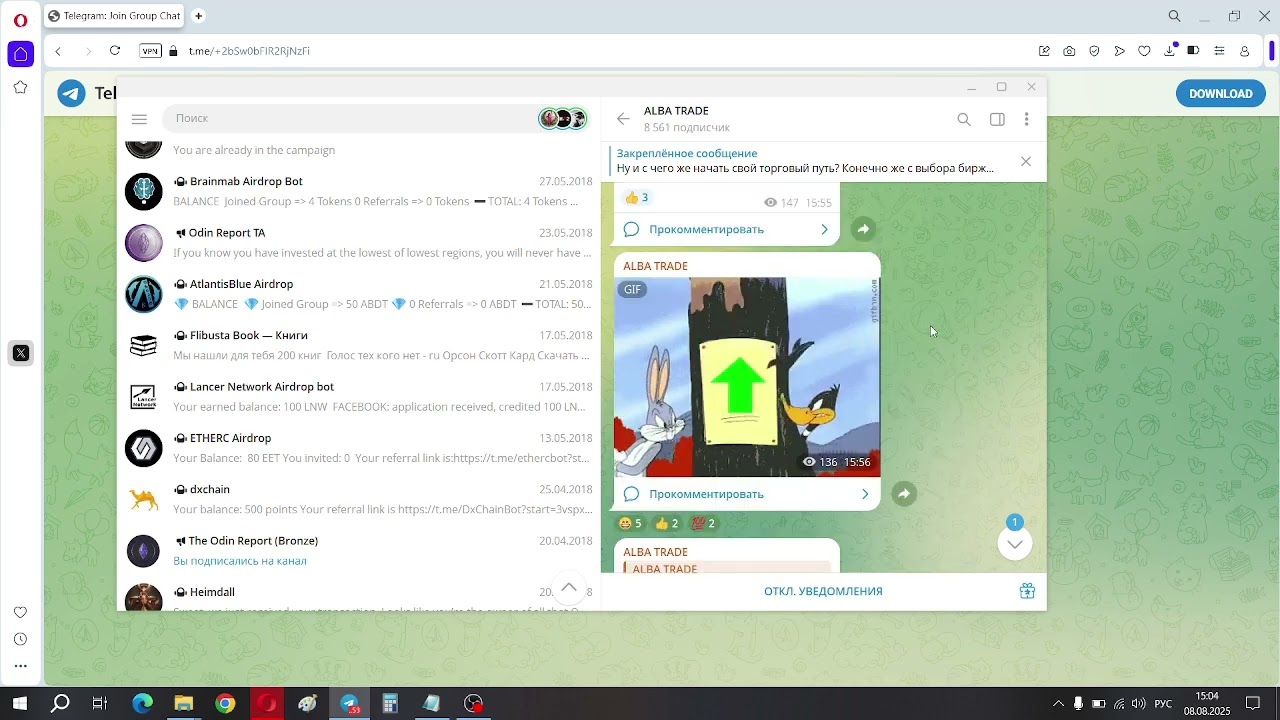This screenshot has width=1280, height=720.
Task: Take a snapshot with Opera camera icon
Action: point(1069,51)
